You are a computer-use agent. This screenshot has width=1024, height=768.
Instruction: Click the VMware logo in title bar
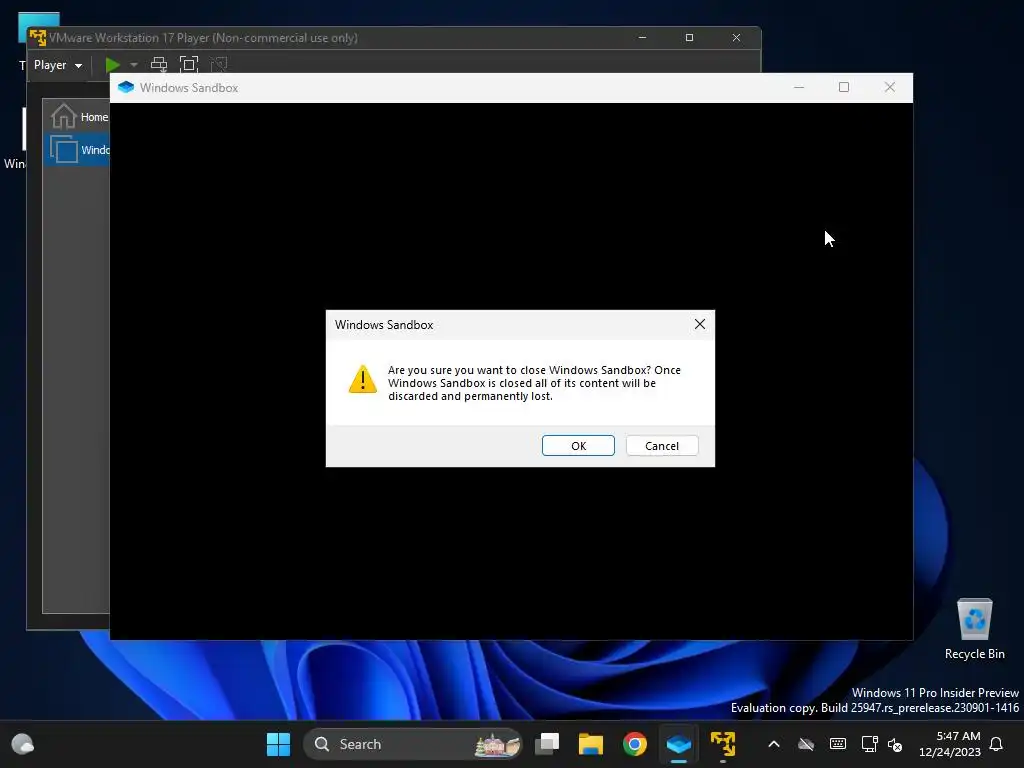coord(38,37)
